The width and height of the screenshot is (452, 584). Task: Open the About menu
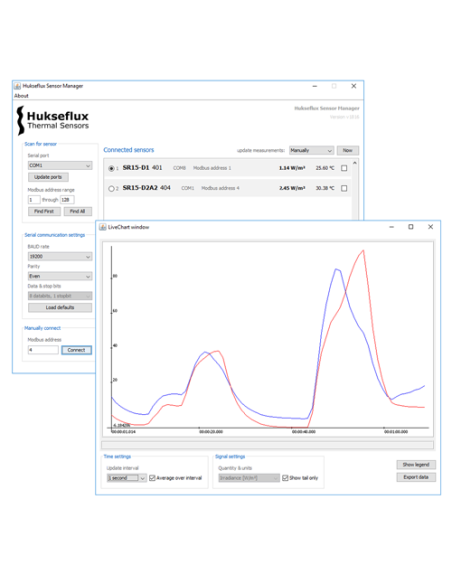point(21,96)
